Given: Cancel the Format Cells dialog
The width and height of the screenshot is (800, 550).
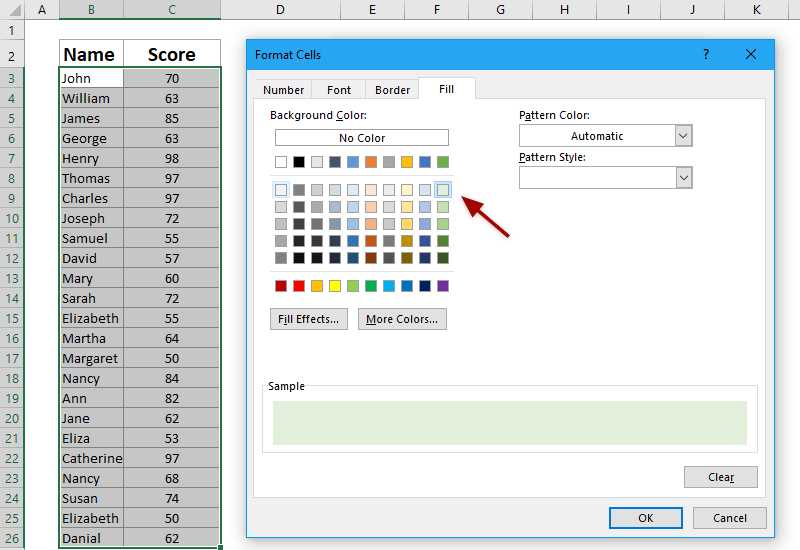Looking at the screenshot, I should (x=729, y=518).
